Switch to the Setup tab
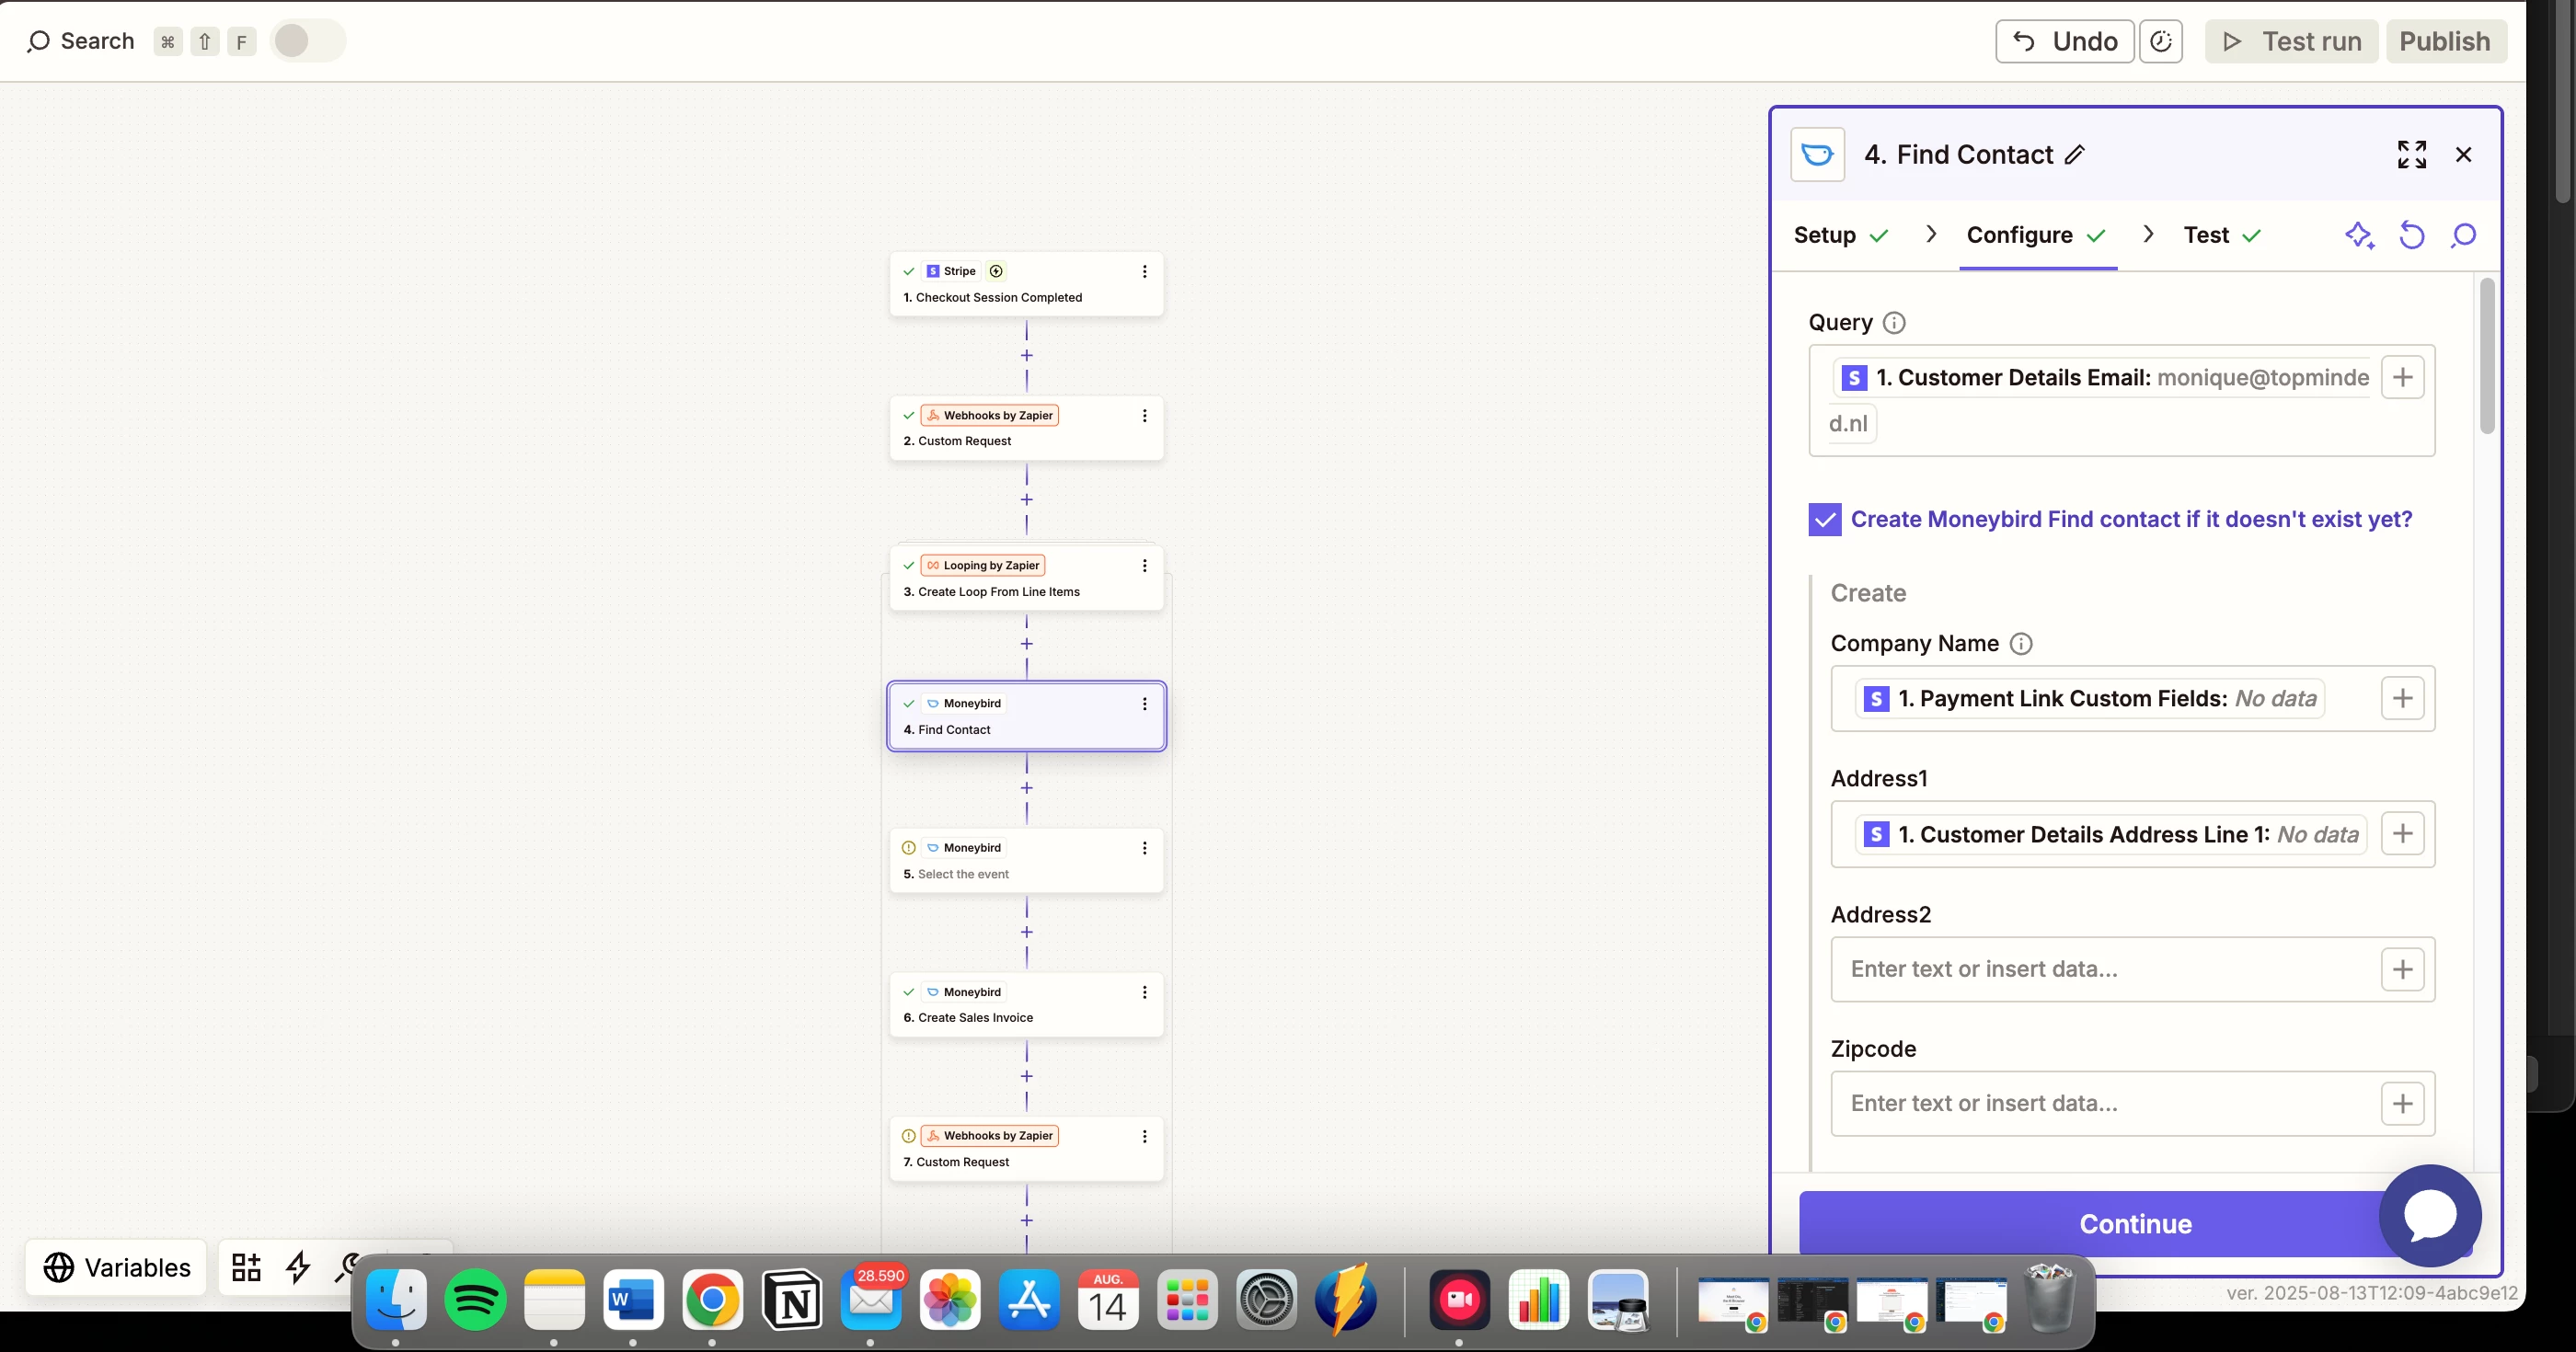Image resolution: width=2576 pixels, height=1352 pixels. click(x=1840, y=235)
